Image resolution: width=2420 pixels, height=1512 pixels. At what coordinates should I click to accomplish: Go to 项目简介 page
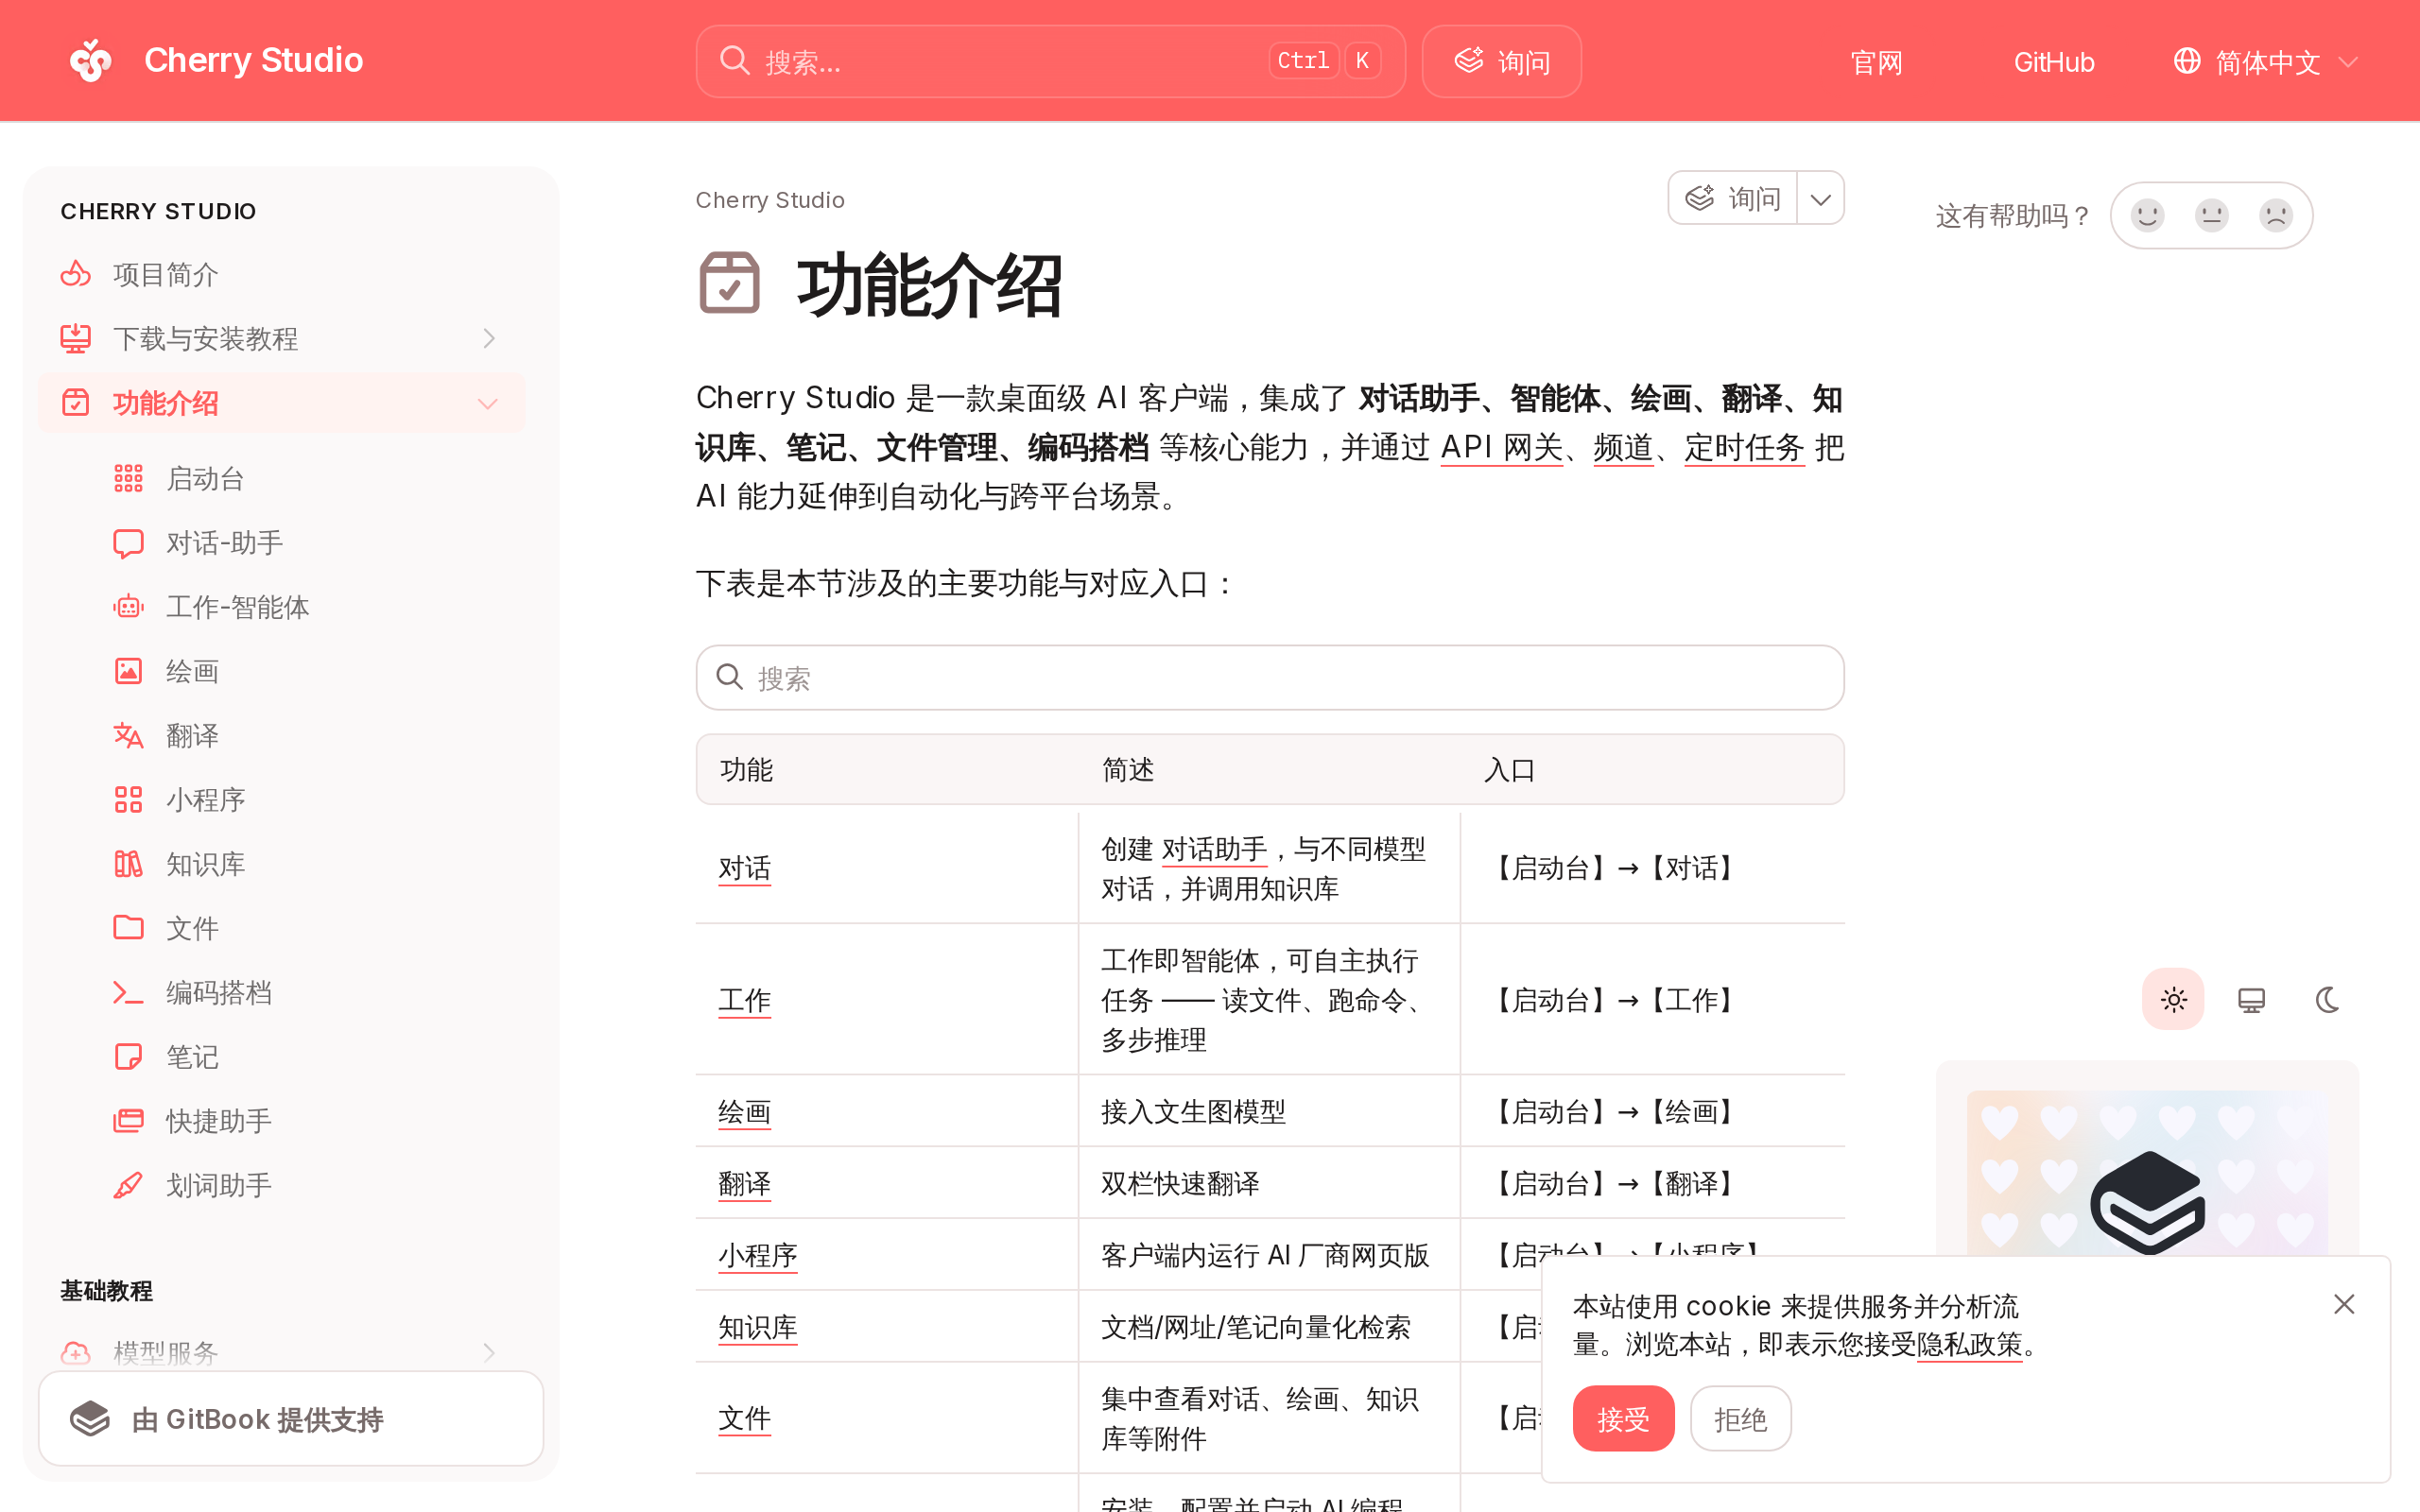pyautogui.click(x=281, y=274)
